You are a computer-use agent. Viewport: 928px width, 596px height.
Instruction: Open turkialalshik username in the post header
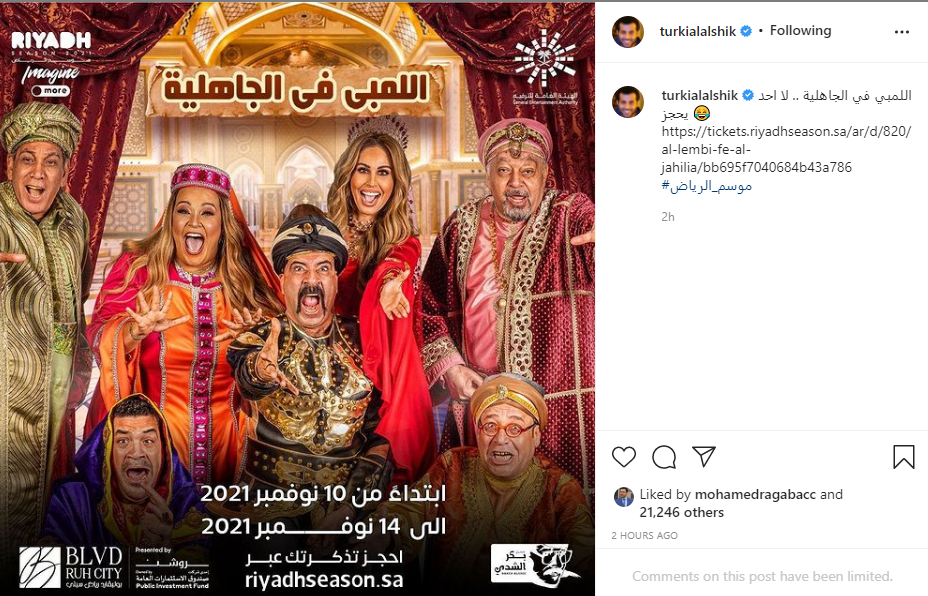coord(698,31)
